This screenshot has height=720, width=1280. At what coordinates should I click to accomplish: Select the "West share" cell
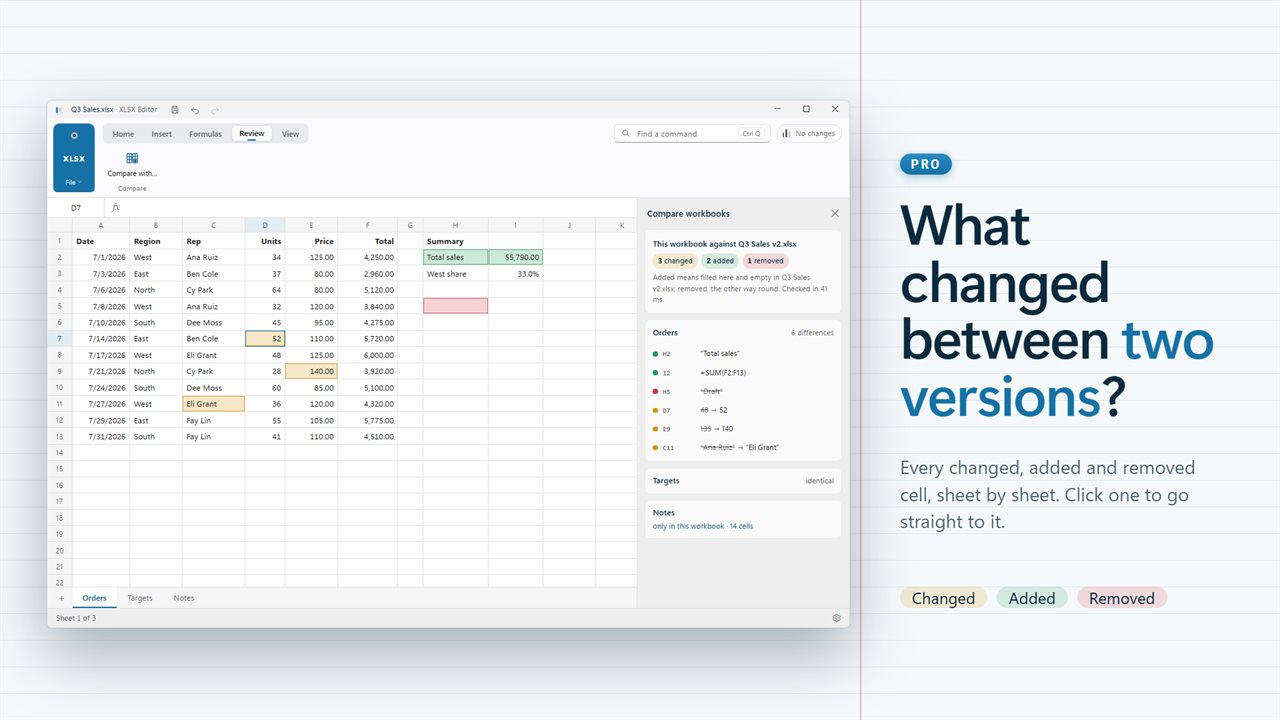(x=456, y=274)
